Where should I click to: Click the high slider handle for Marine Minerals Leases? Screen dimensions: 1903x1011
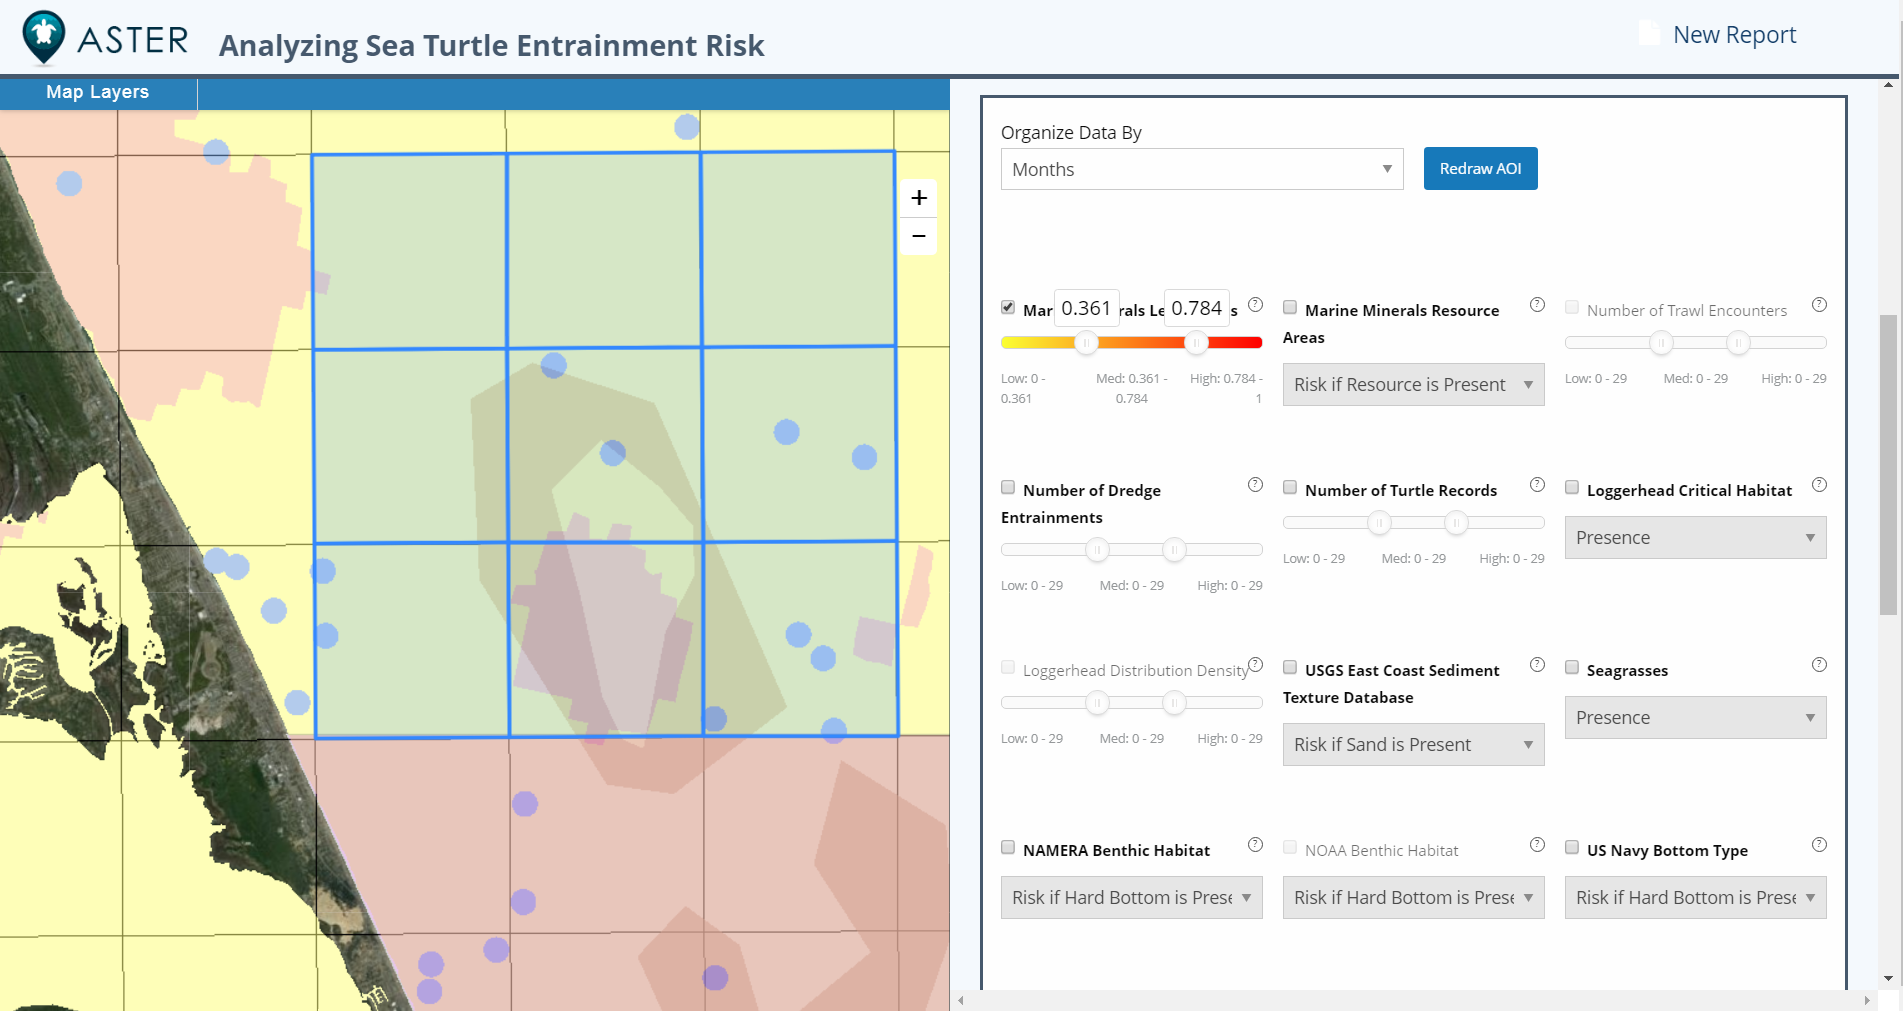pyautogui.click(x=1196, y=343)
